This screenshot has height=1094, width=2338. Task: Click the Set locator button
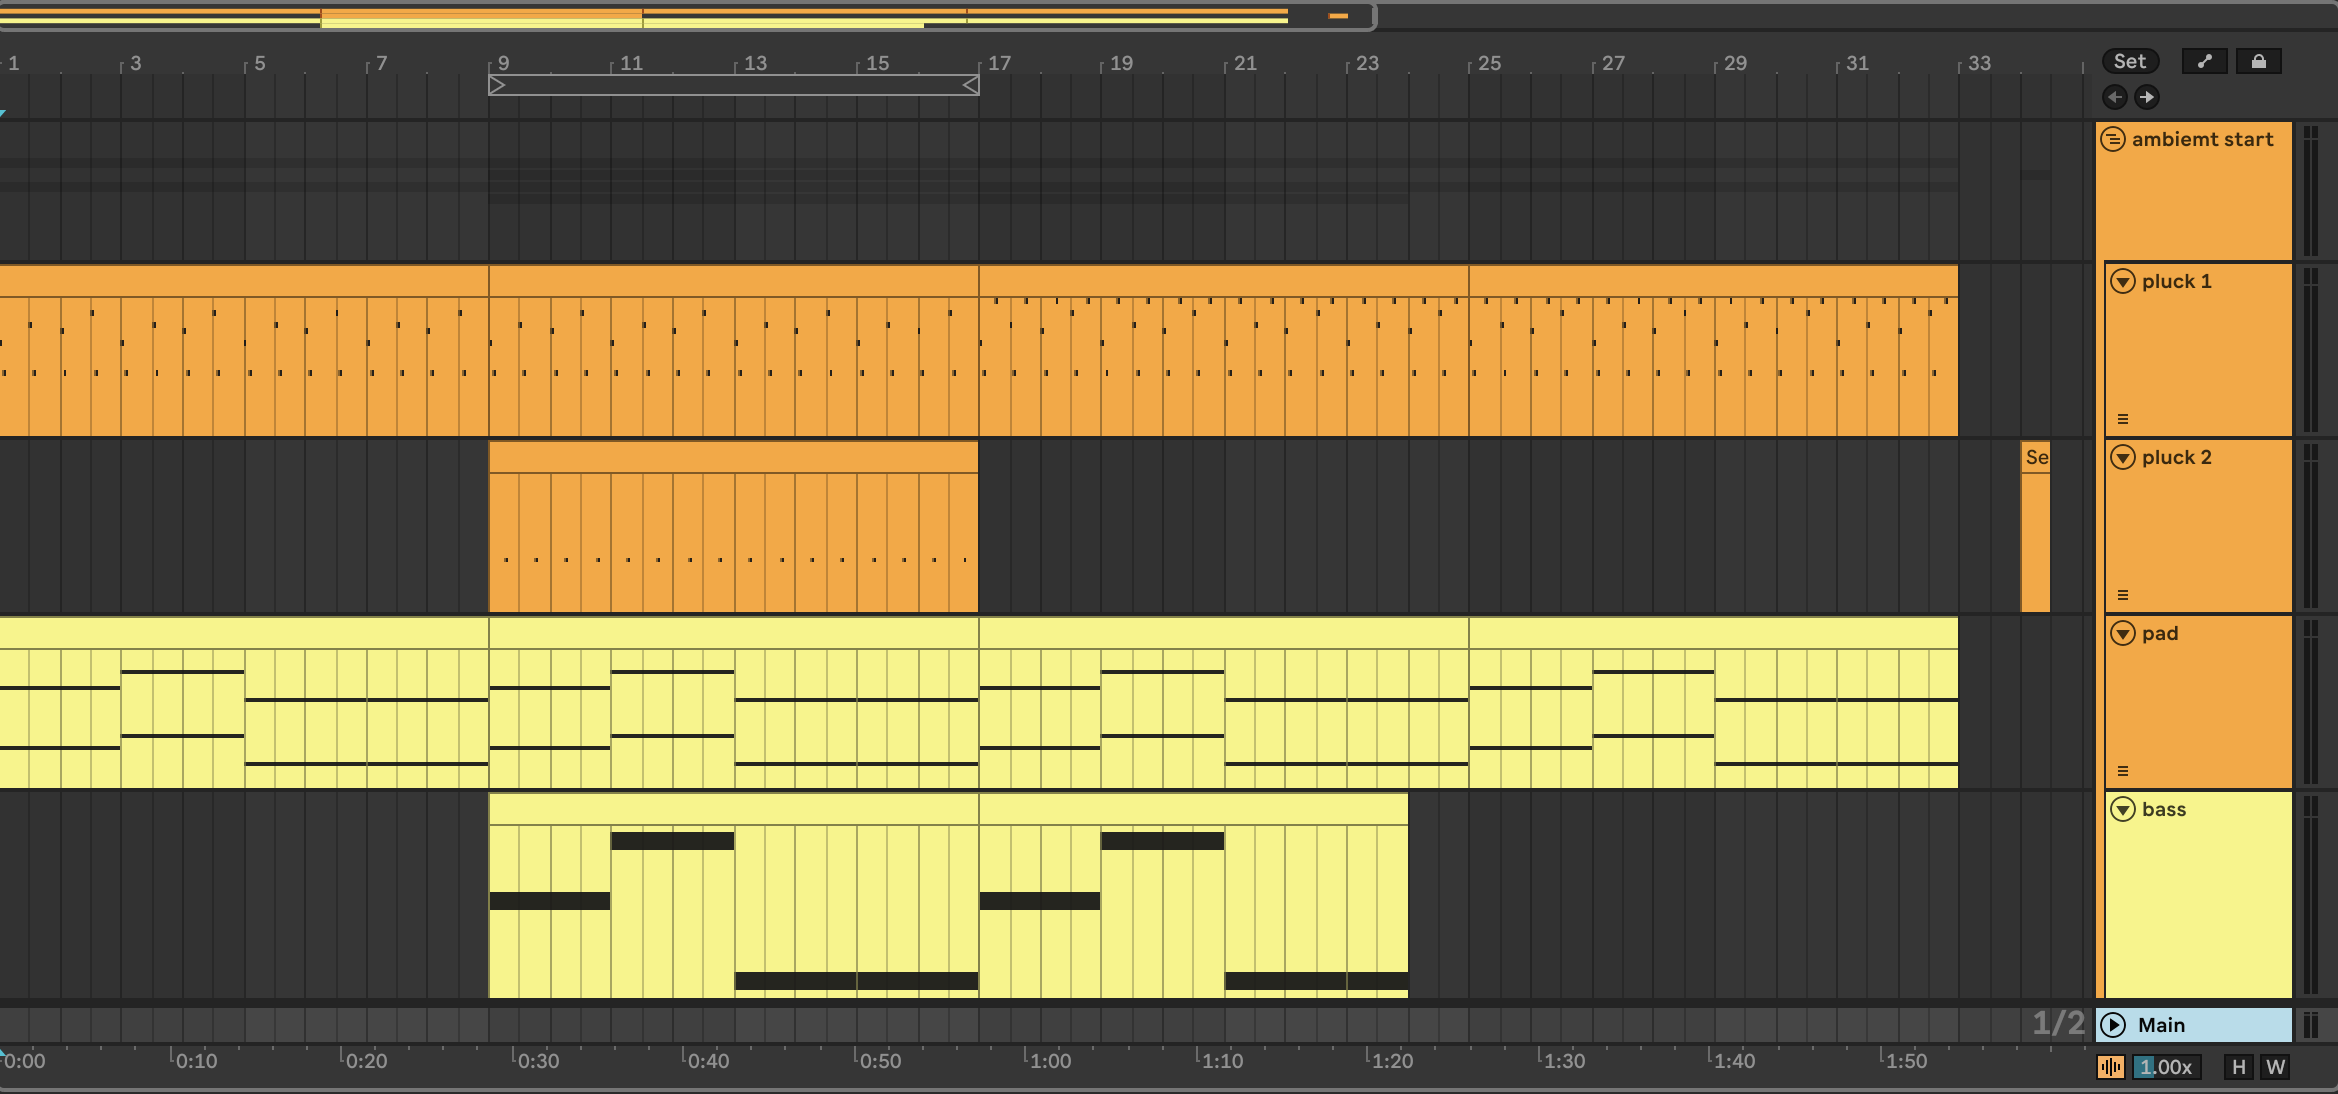2129,61
